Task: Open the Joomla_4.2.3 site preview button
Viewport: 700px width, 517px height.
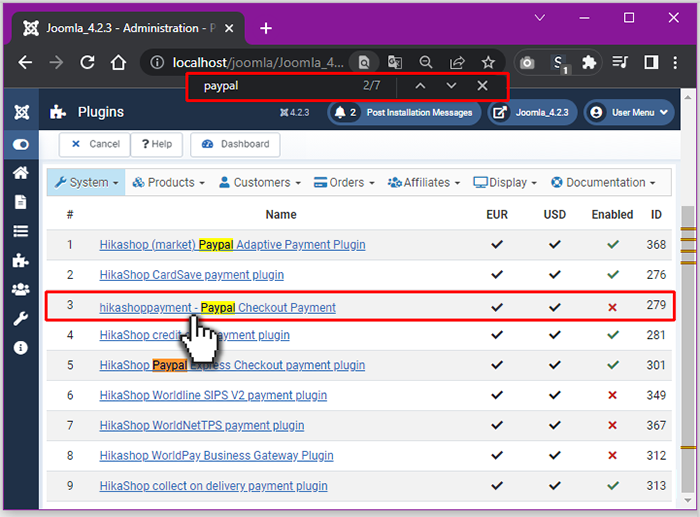Action: pos(532,113)
